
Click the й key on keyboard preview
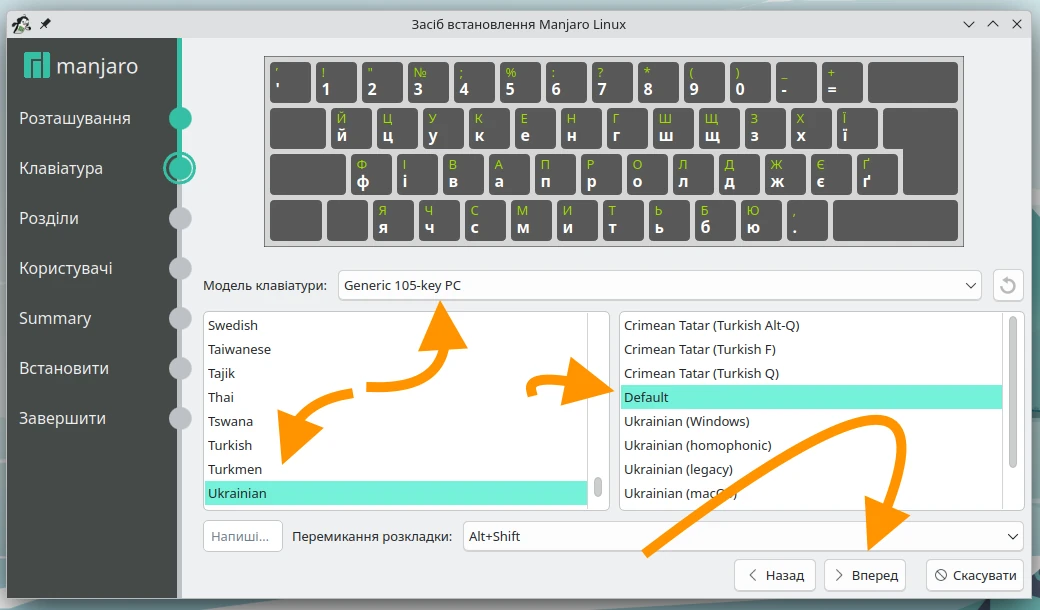351,129
